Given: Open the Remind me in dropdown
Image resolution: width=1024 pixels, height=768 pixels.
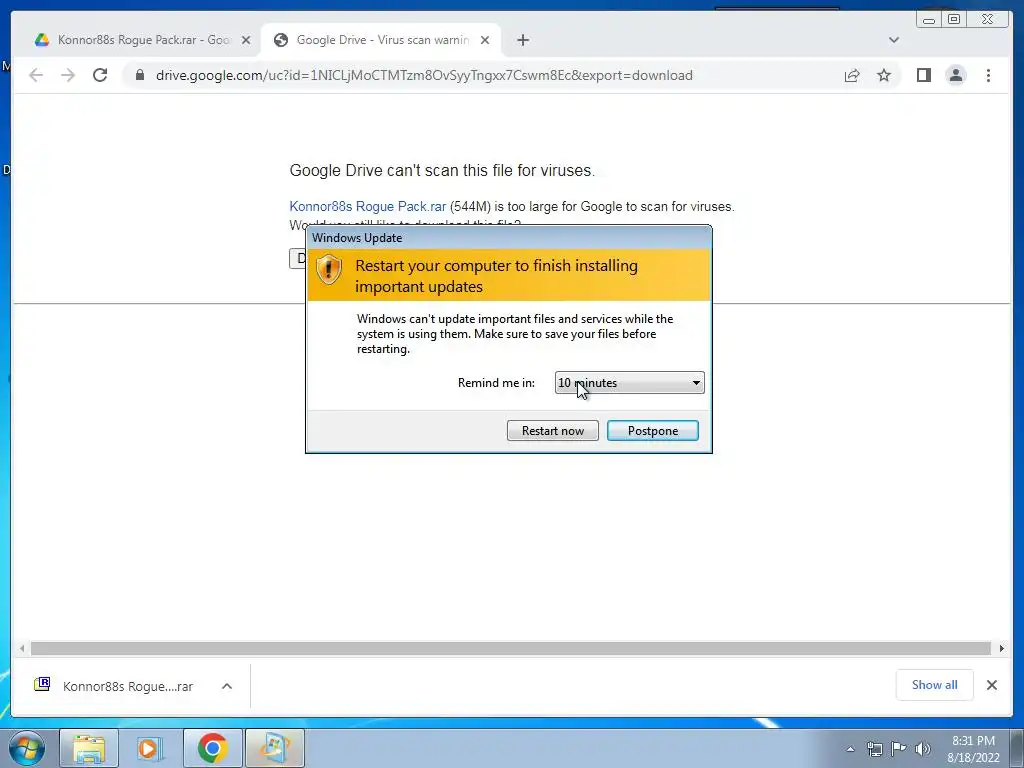Looking at the screenshot, I should [x=629, y=383].
